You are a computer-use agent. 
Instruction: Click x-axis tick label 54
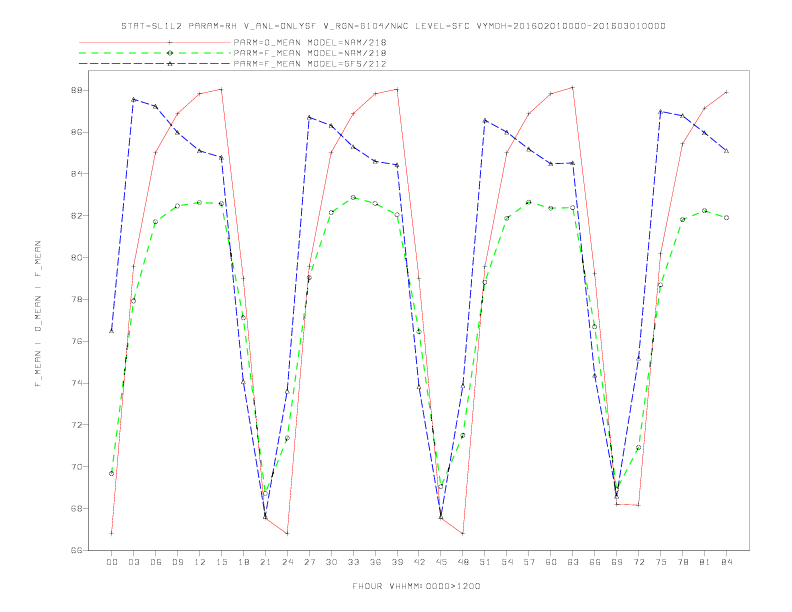[x=507, y=562]
